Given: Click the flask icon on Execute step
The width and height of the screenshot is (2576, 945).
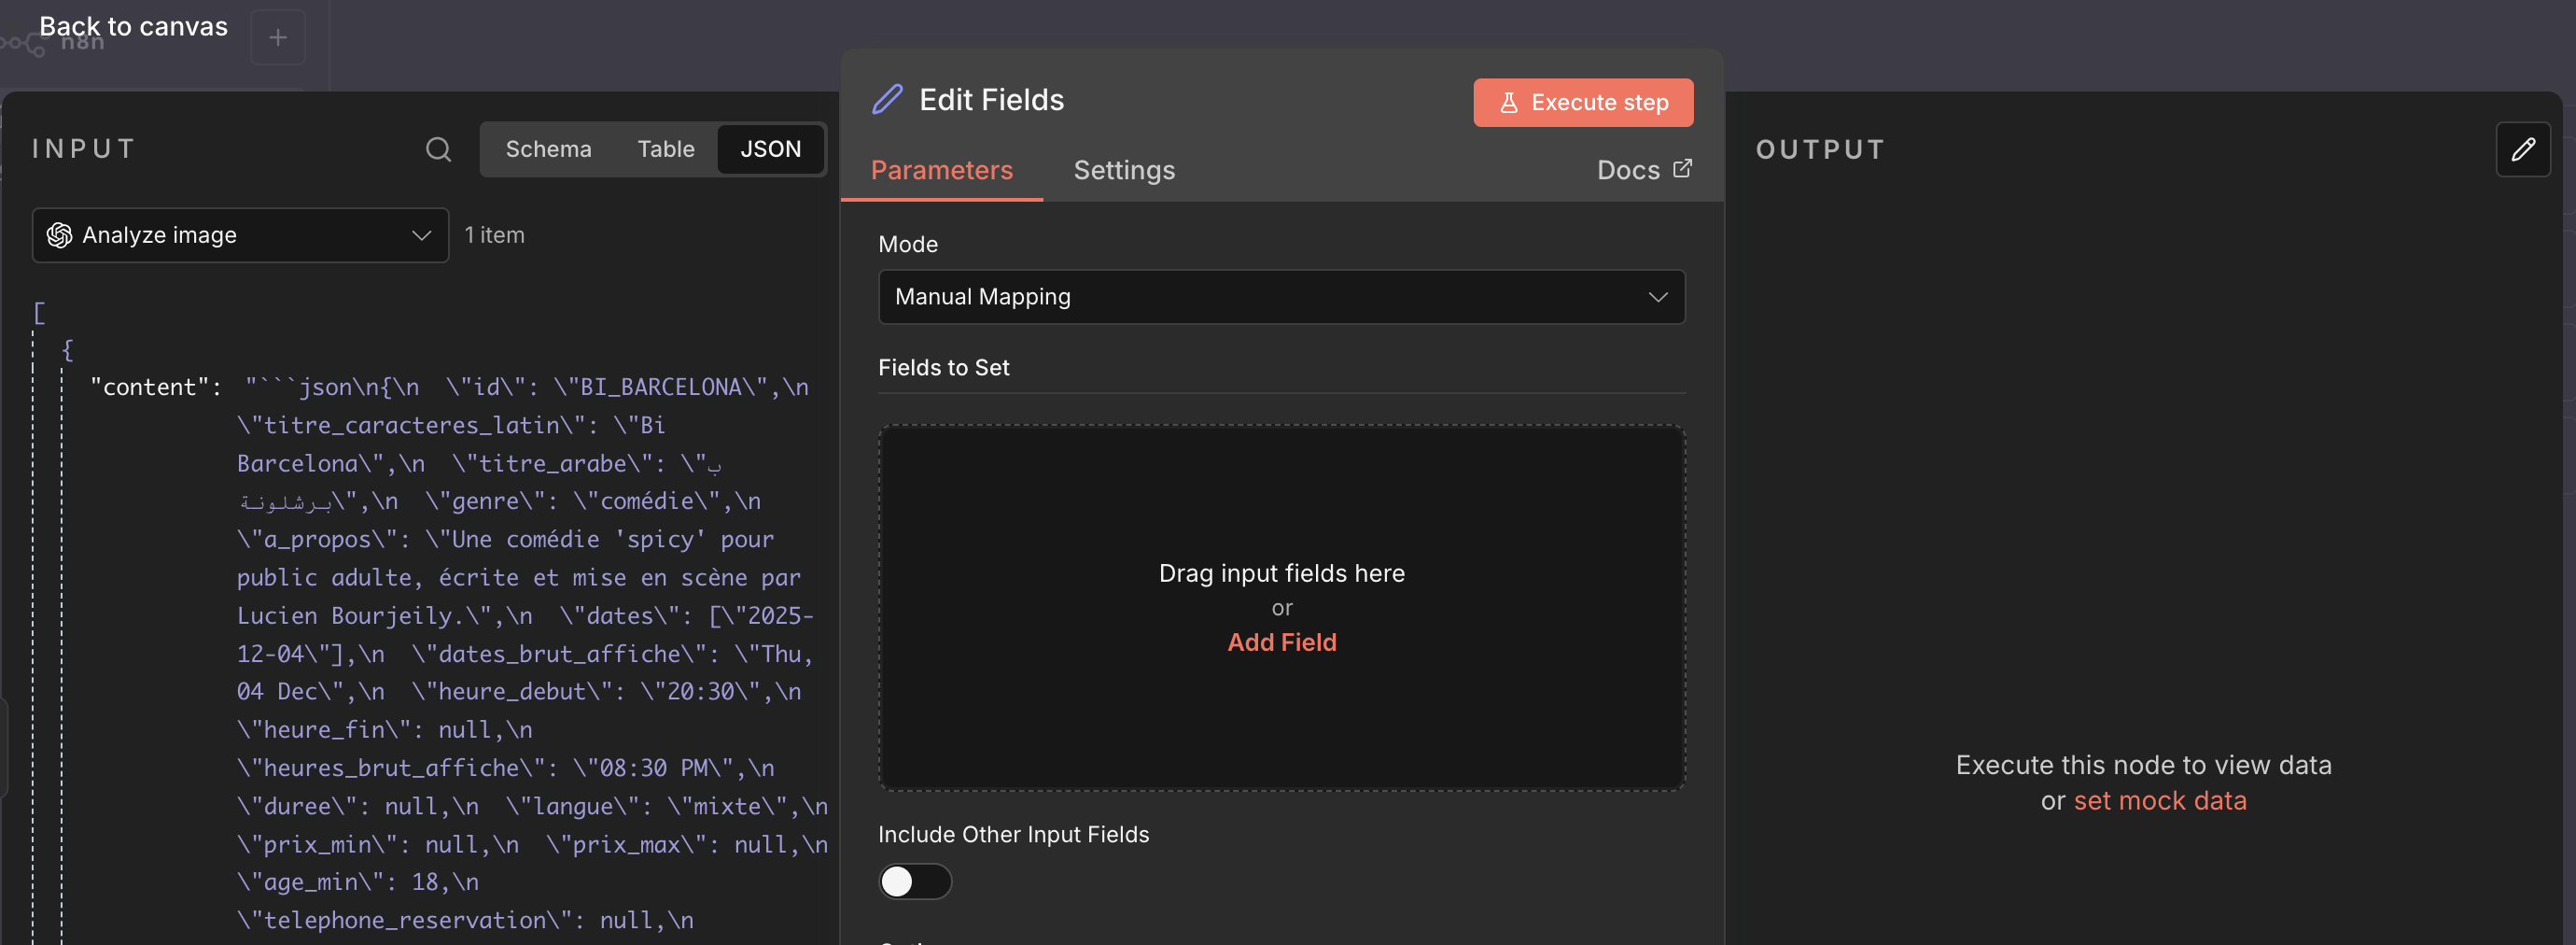Looking at the screenshot, I should 1509,103.
